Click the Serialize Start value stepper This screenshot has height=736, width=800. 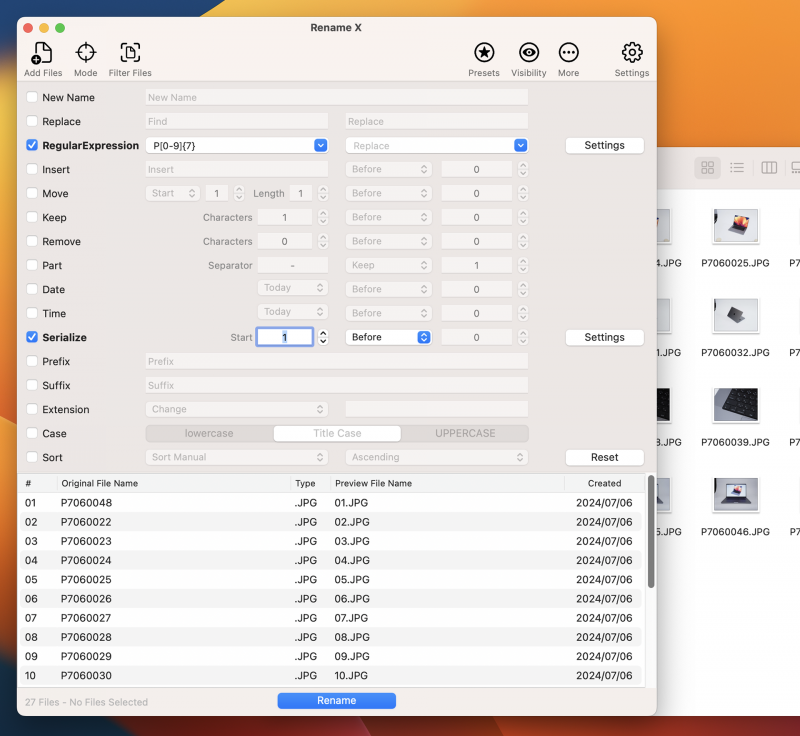click(323, 338)
